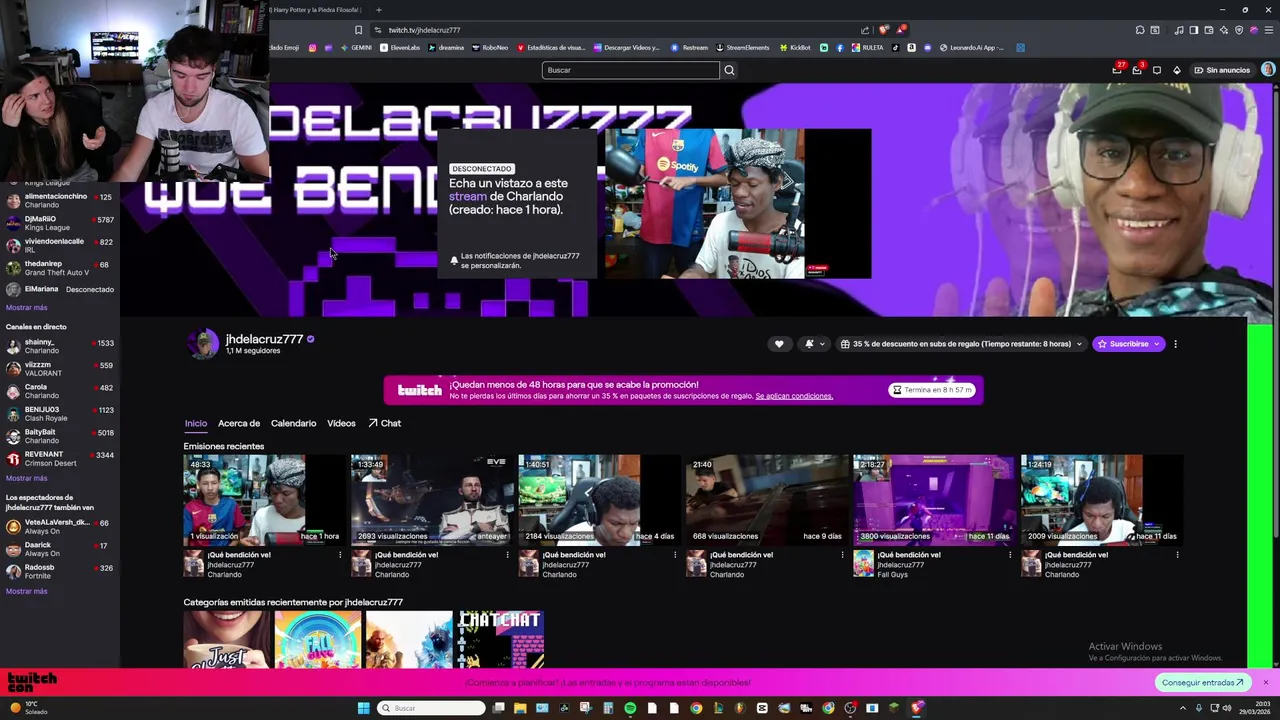The image size is (1280, 720).
Task: Click the Twitch logo in promo banner
Action: click(419, 390)
